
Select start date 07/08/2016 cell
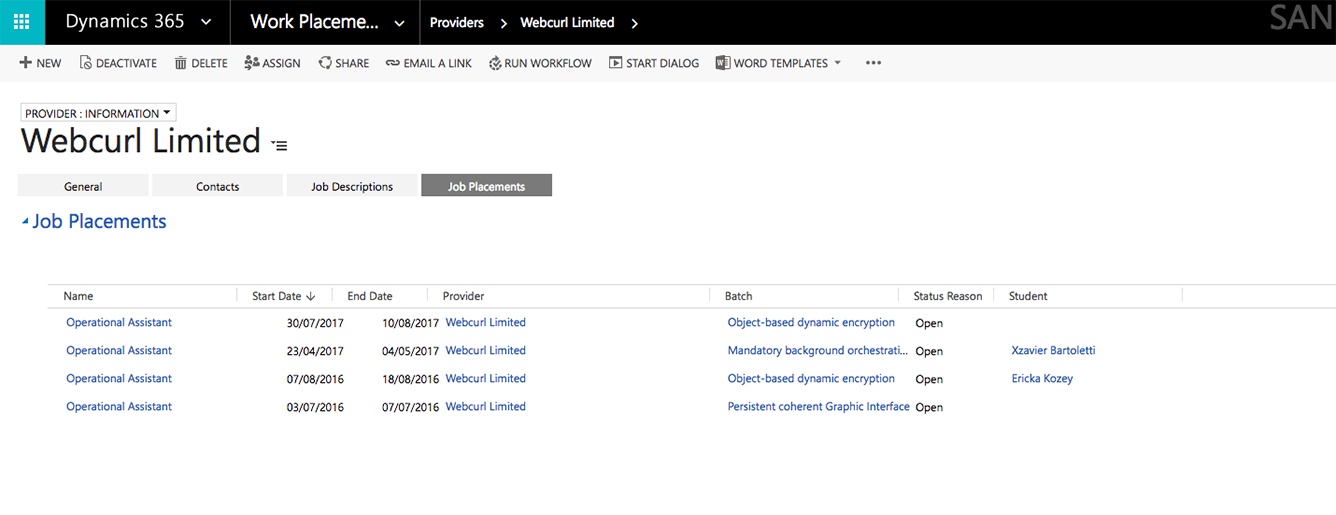315,379
